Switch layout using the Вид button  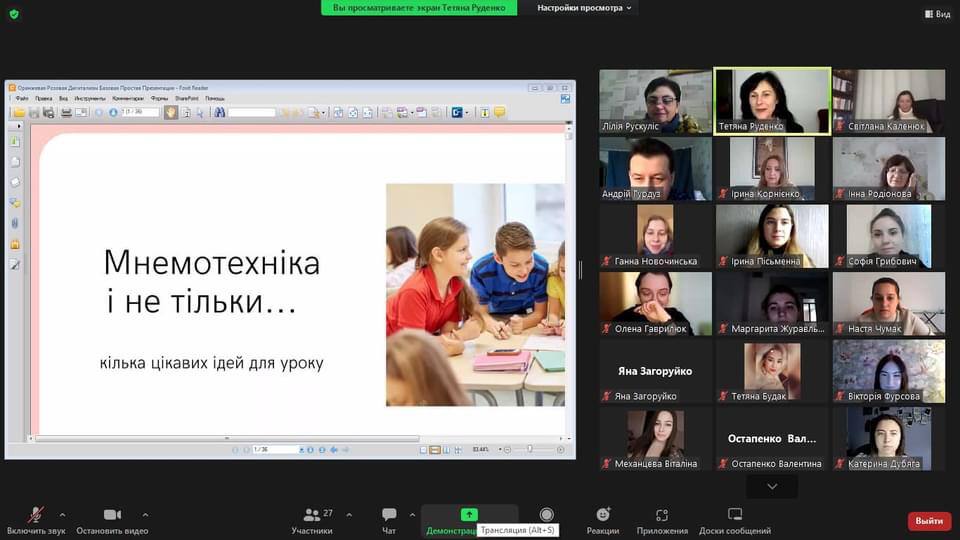[936, 14]
